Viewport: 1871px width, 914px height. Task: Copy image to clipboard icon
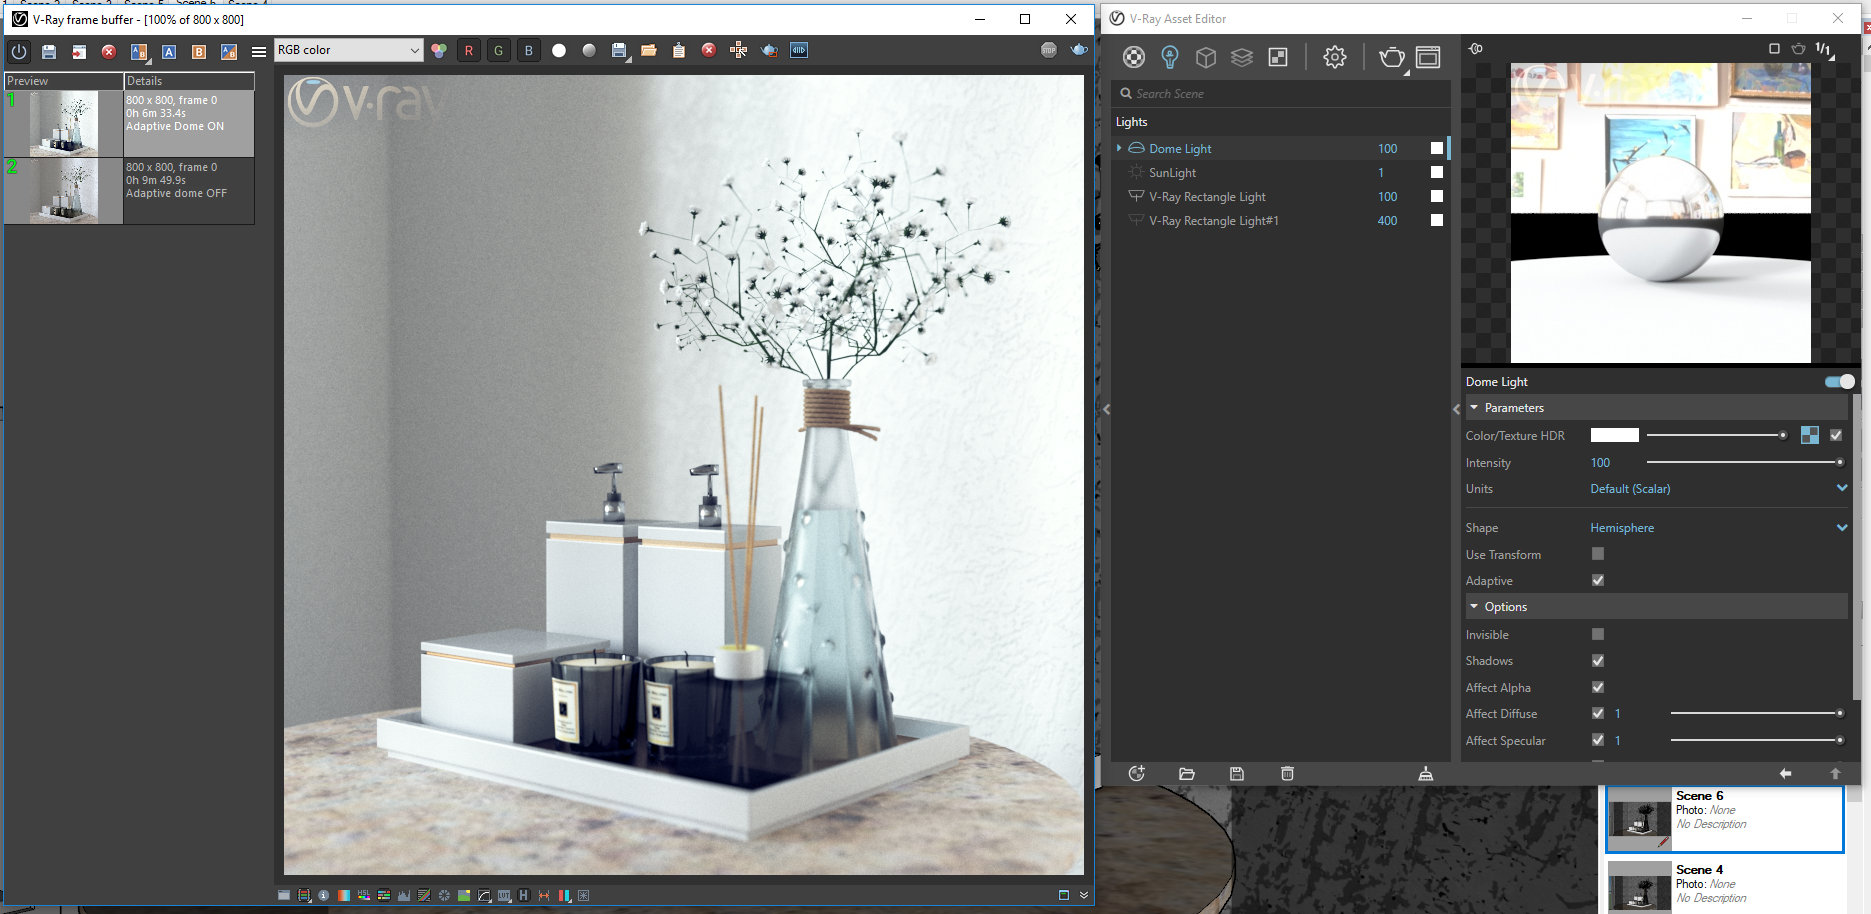tap(679, 50)
